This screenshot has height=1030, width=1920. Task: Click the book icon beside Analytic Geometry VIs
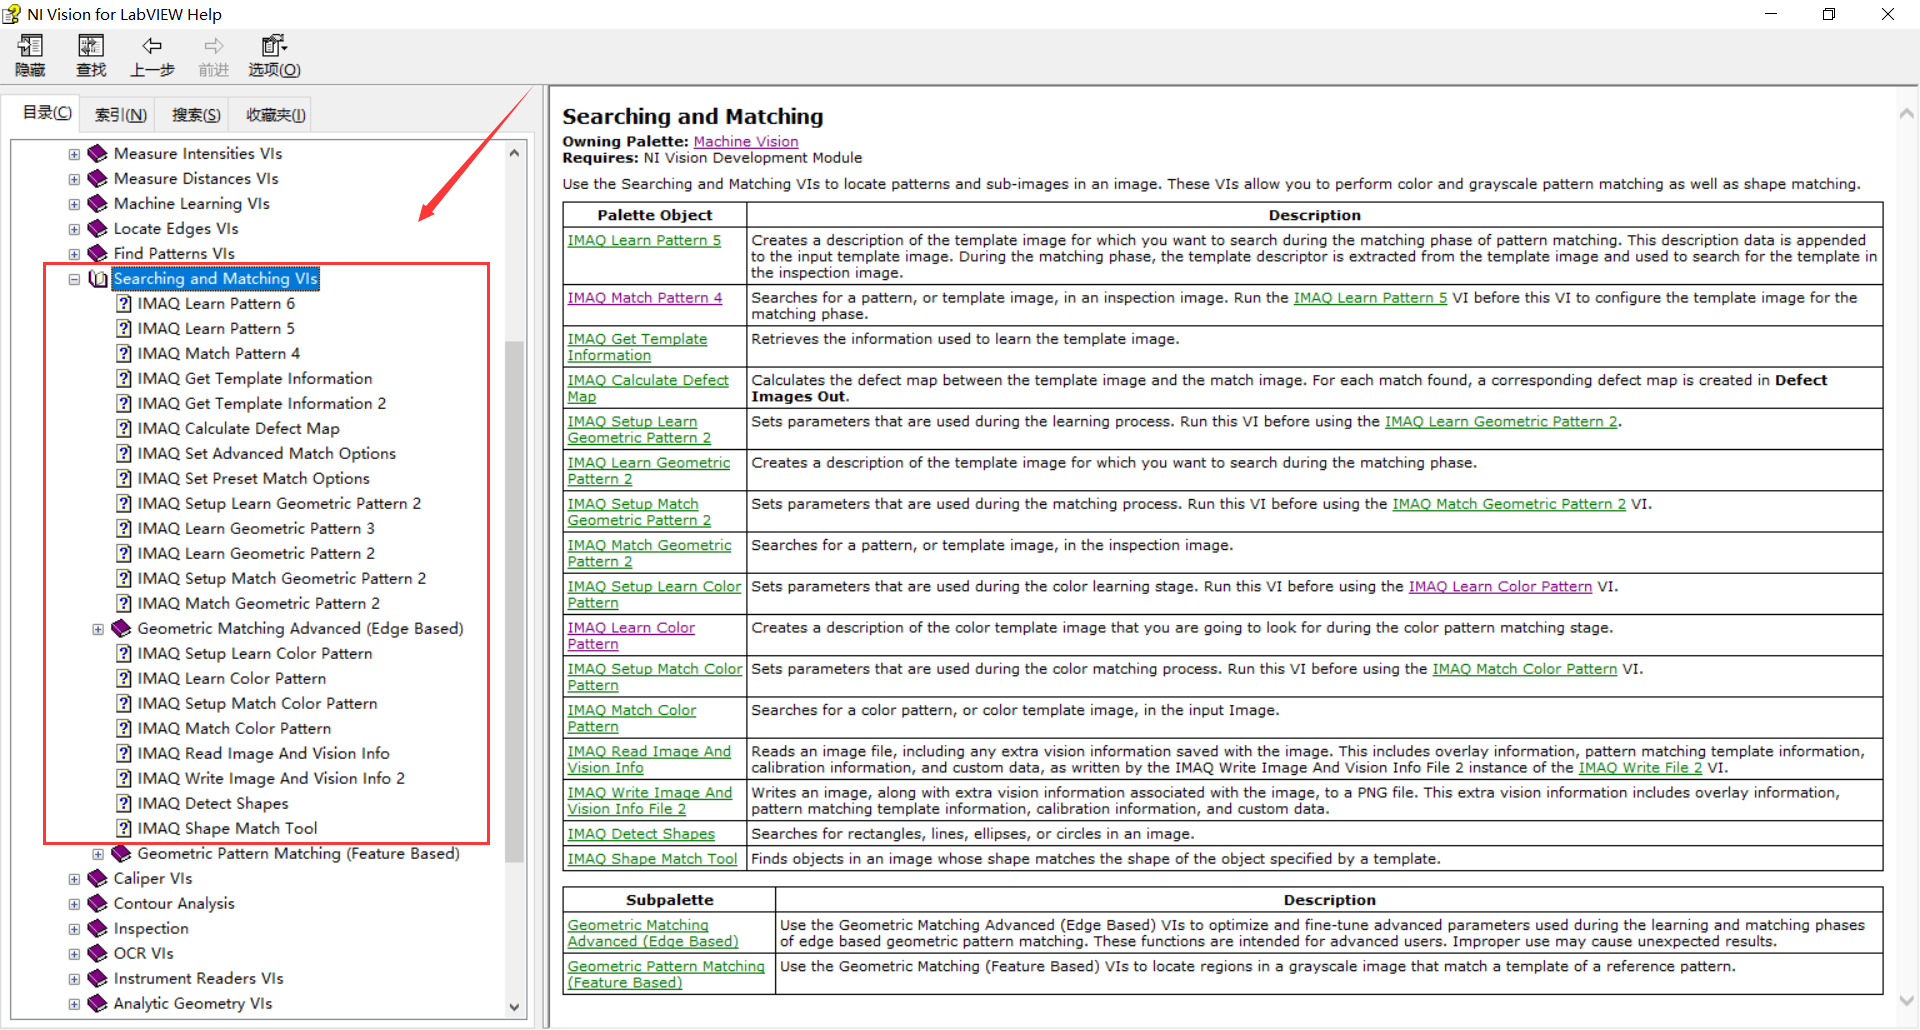(x=97, y=1004)
